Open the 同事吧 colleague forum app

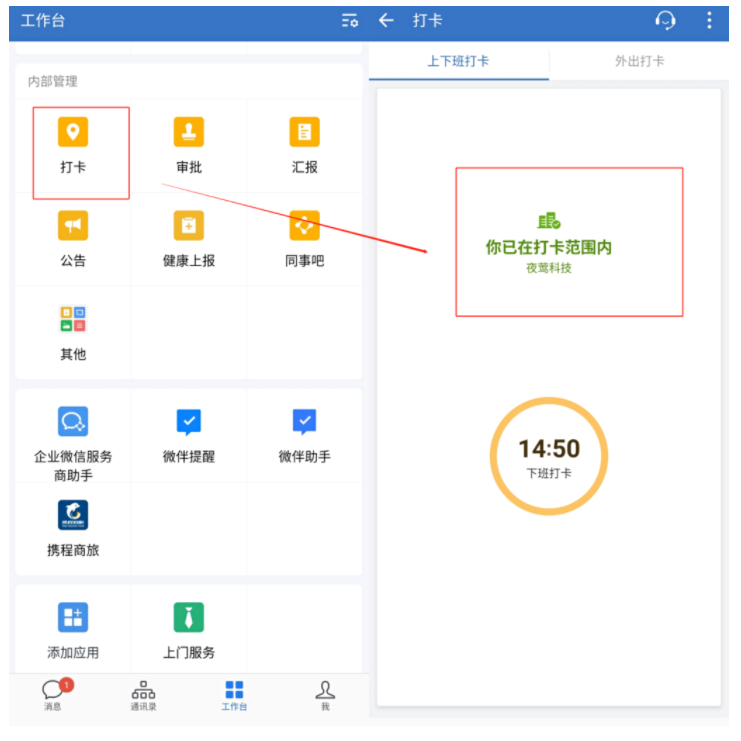pos(304,226)
